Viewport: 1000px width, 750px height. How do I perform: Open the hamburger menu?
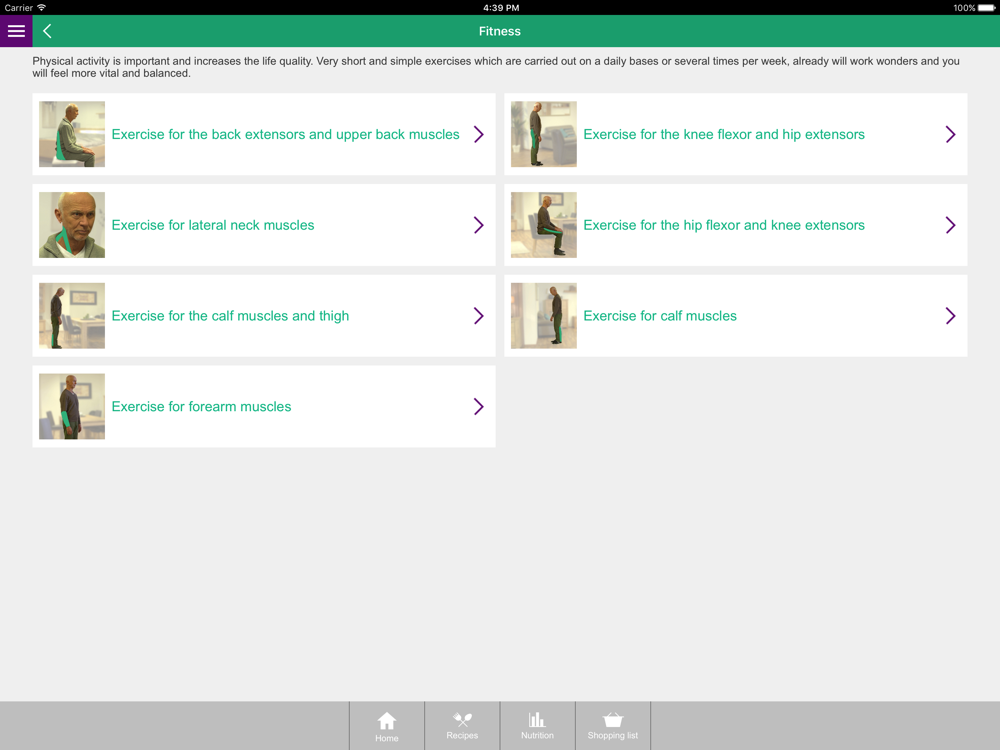click(16, 31)
